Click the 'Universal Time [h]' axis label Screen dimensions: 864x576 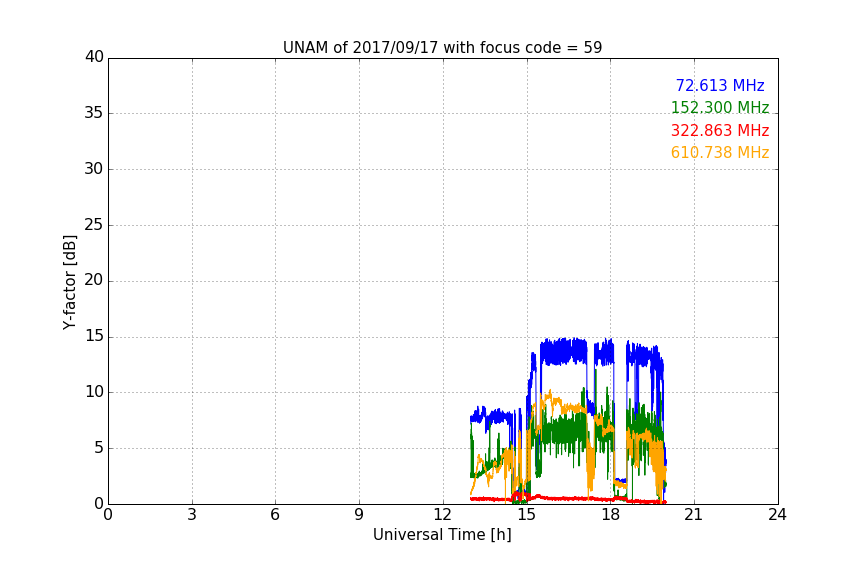[442, 535]
